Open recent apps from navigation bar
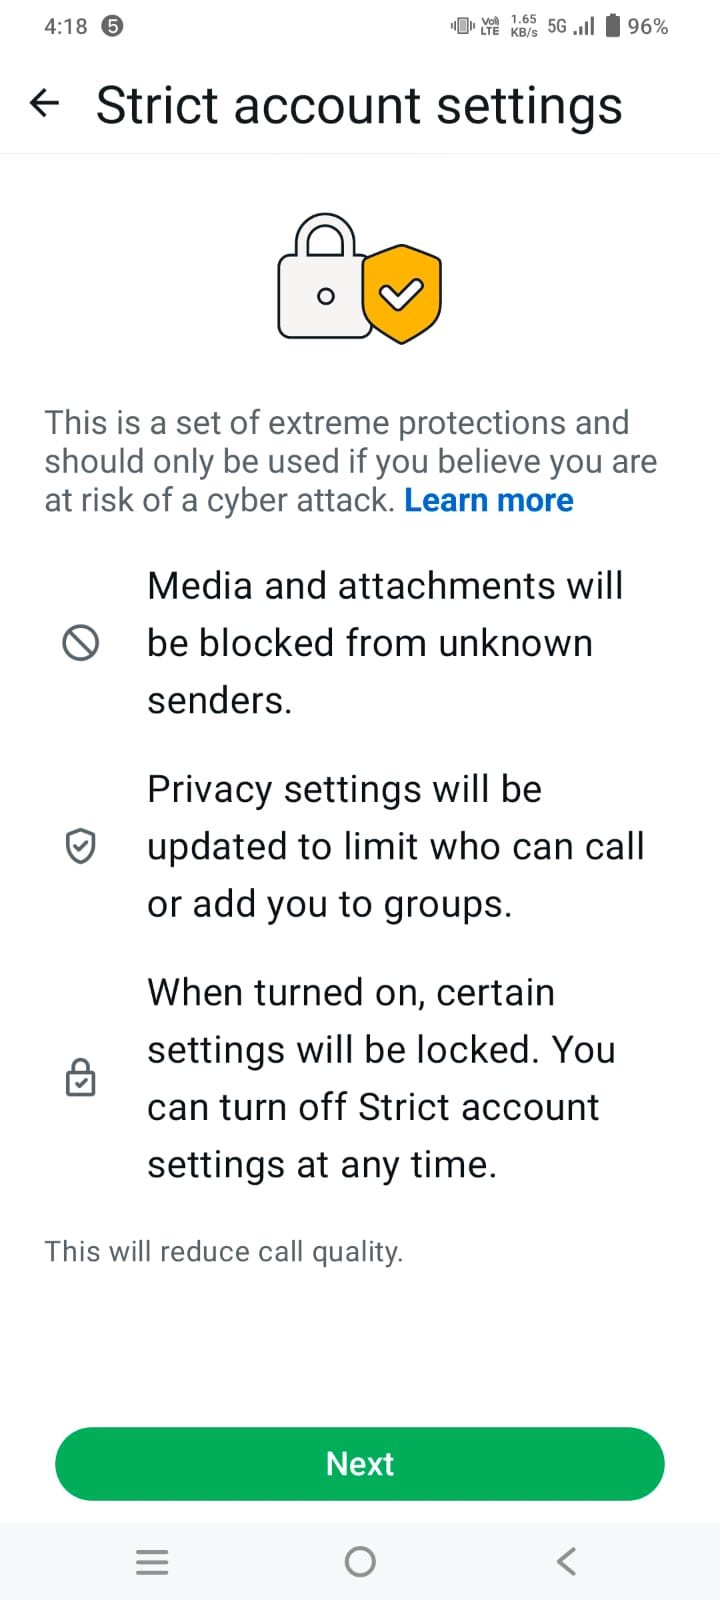Image resolution: width=720 pixels, height=1600 pixels. (152, 1561)
